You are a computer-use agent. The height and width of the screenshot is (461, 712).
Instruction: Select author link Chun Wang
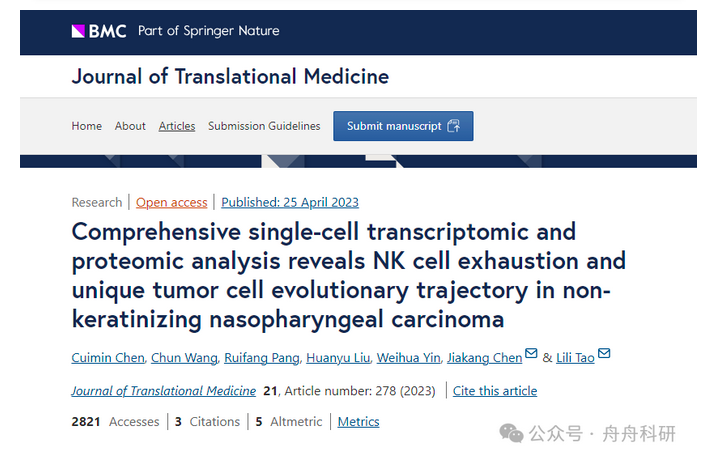(184, 358)
